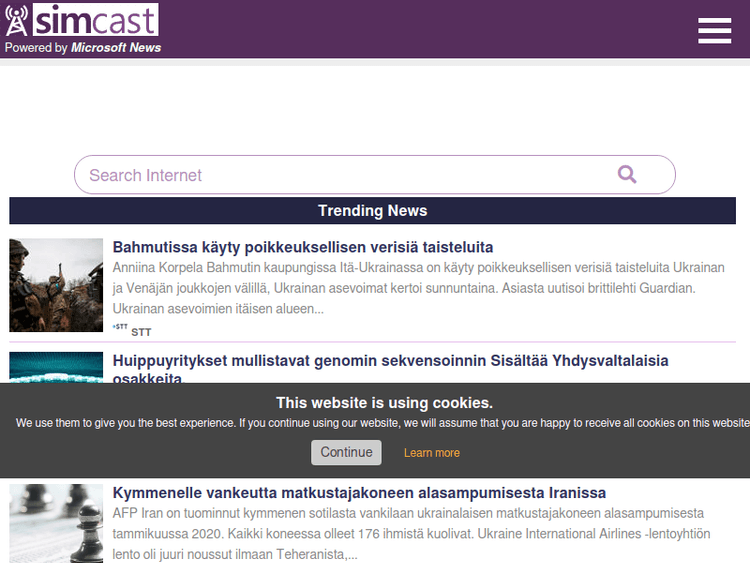The width and height of the screenshot is (750, 563).
Task: Click the Powered by Microsoft News text
Action: (83, 48)
